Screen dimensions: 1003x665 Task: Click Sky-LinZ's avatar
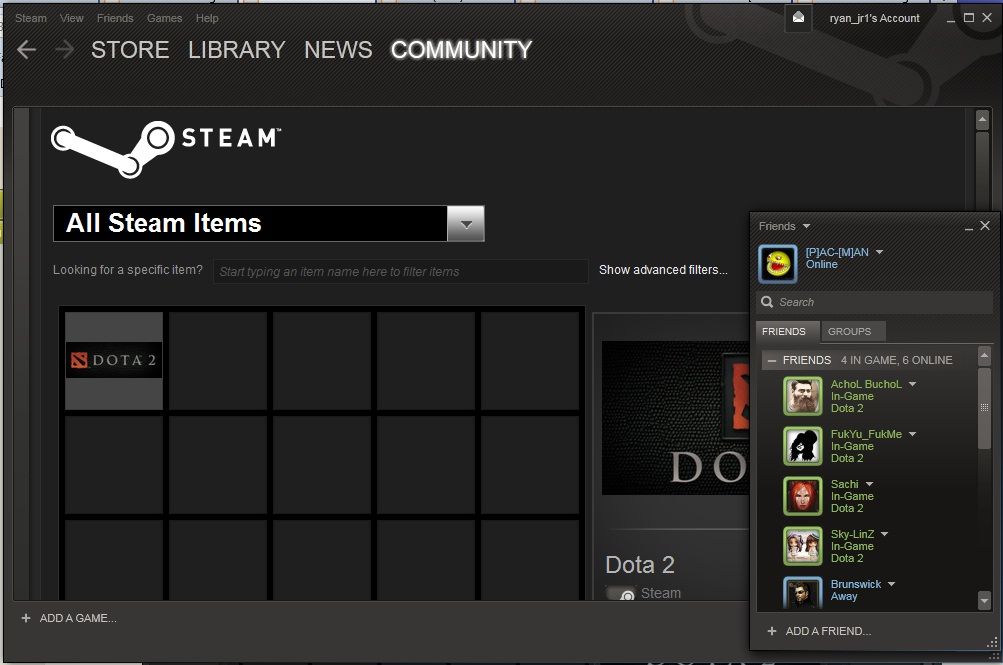tap(803, 545)
